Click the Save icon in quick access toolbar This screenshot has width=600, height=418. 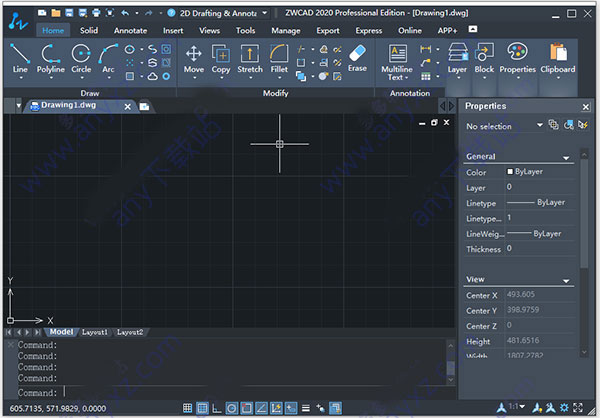click(69, 13)
